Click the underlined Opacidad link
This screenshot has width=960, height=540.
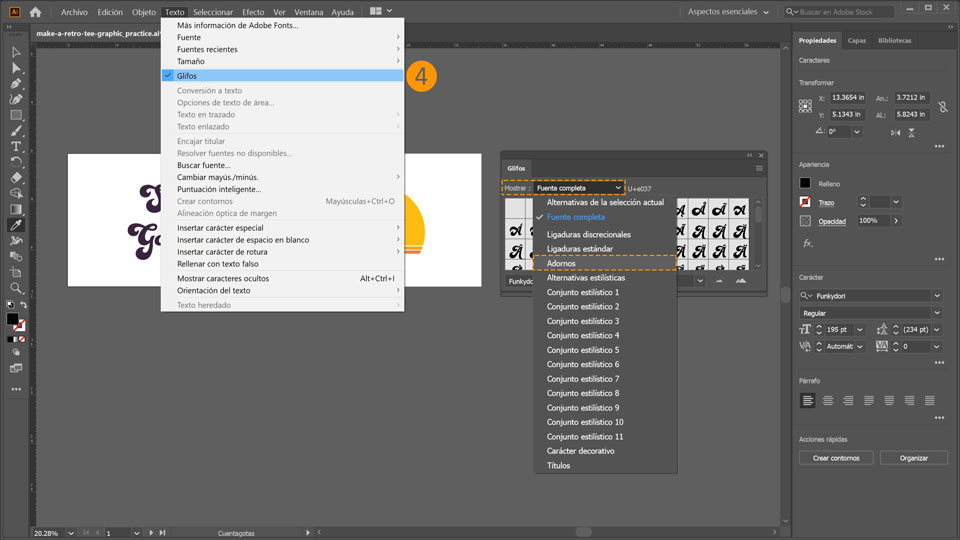[832, 222]
